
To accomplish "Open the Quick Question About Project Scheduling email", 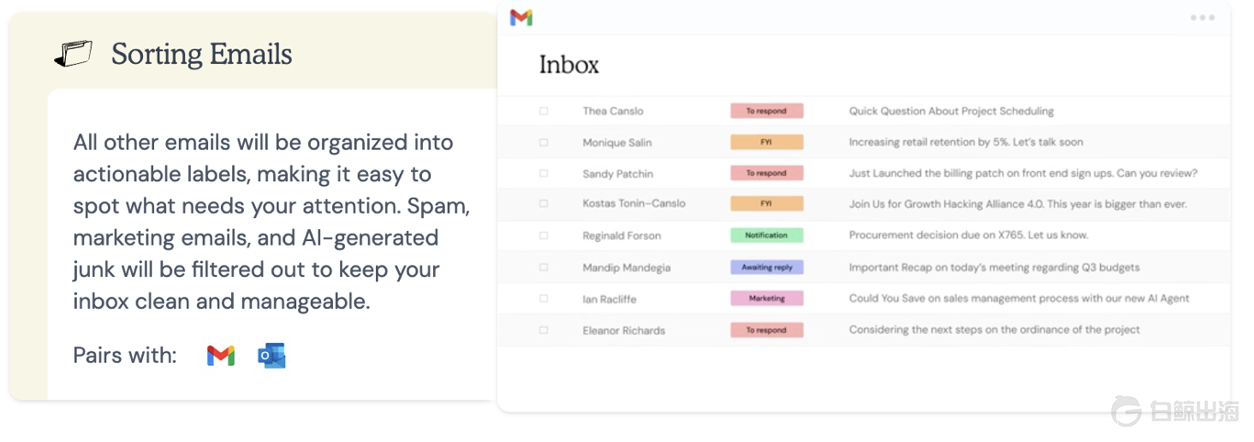I will [950, 111].
